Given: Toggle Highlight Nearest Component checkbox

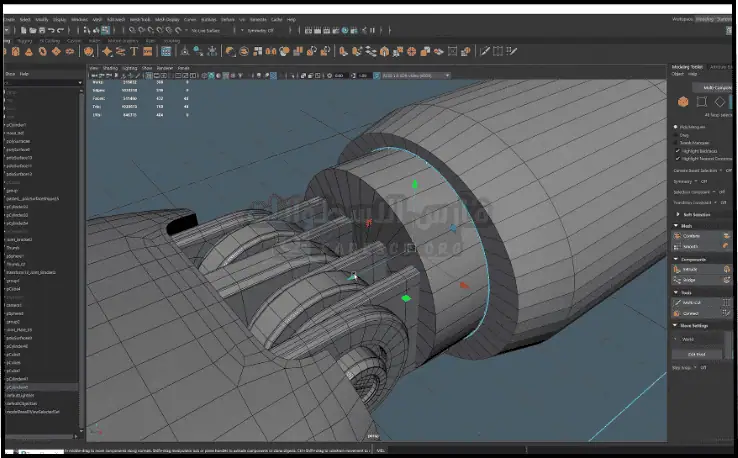Looking at the screenshot, I should pyautogui.click(x=678, y=159).
